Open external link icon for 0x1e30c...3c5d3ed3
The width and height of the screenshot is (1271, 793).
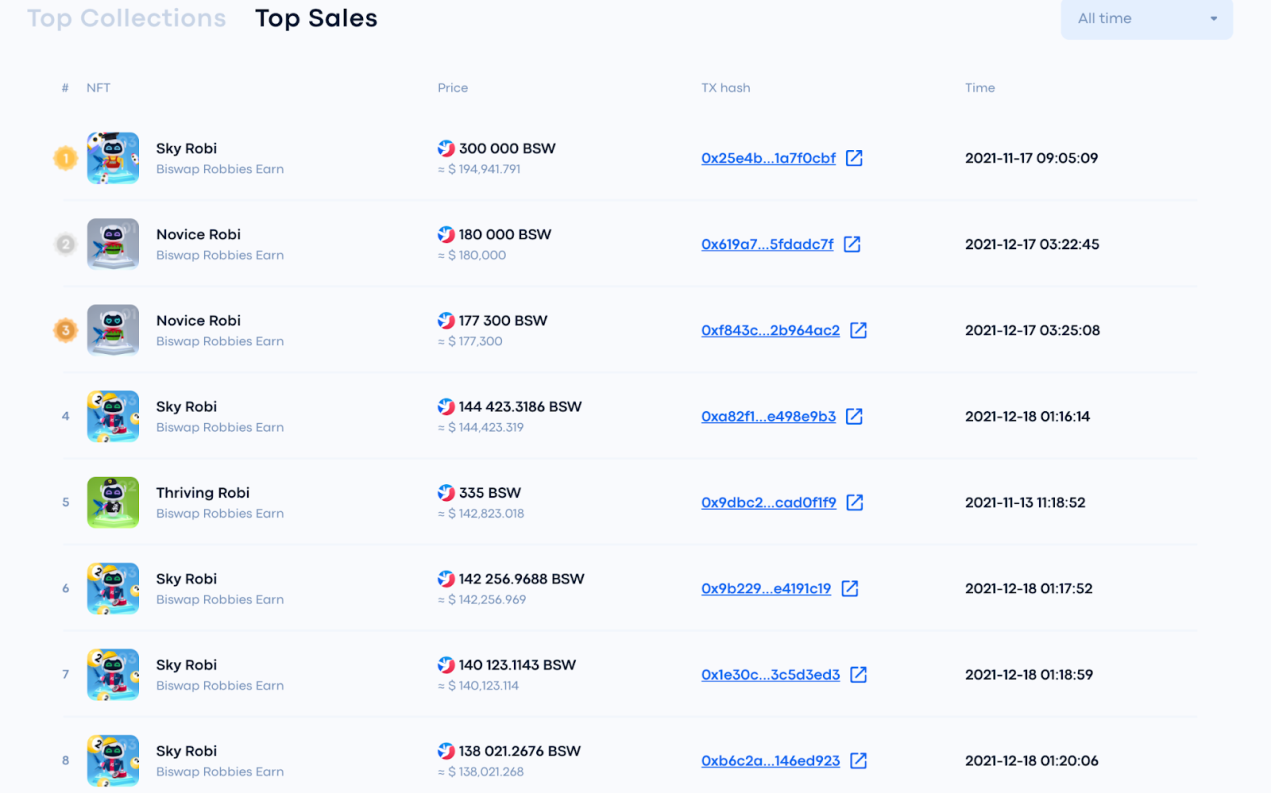[x=858, y=674]
